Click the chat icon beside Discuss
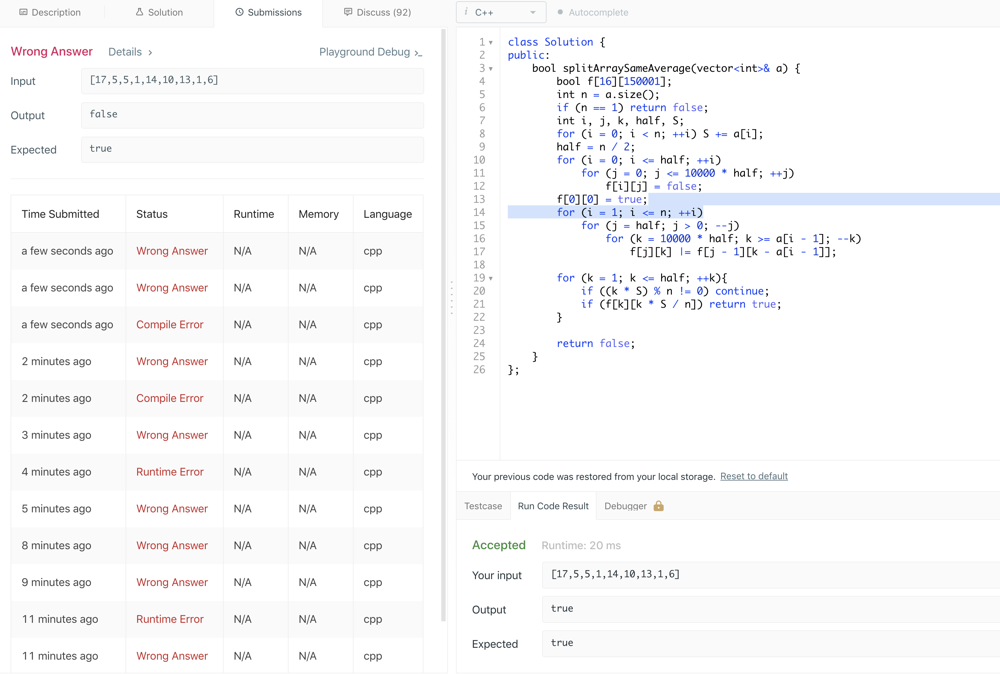1000x674 pixels. coord(348,13)
